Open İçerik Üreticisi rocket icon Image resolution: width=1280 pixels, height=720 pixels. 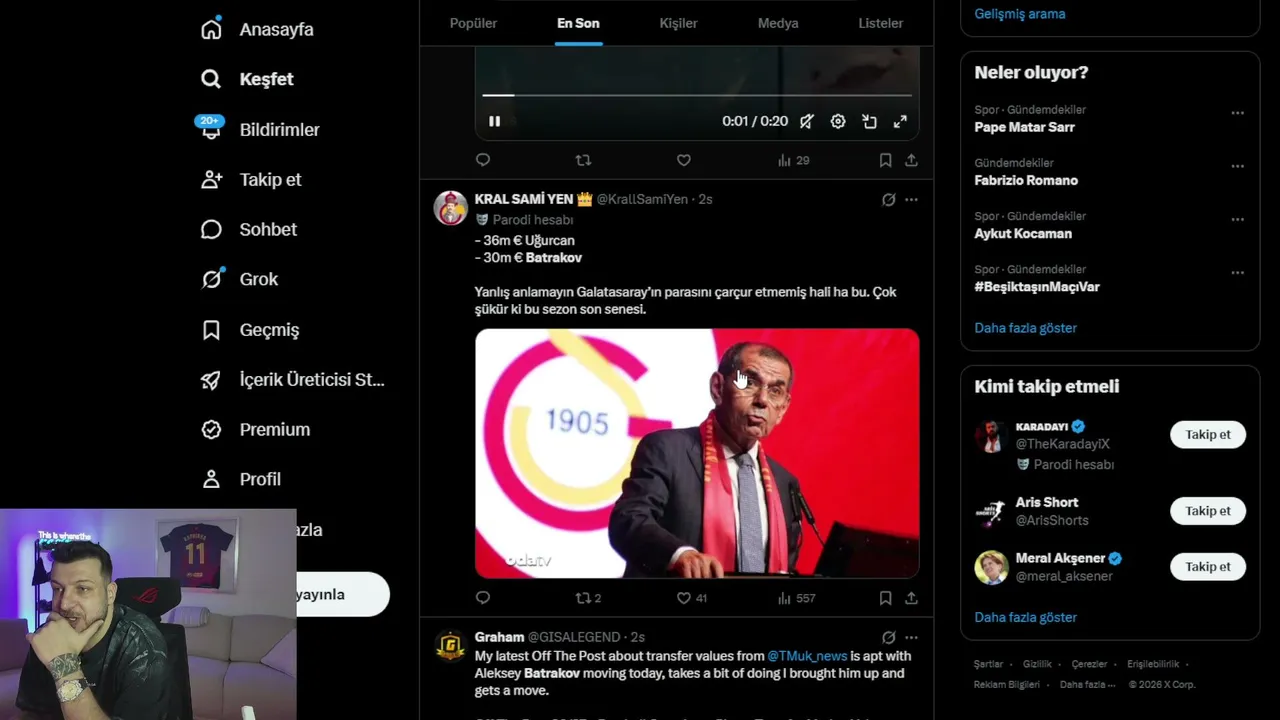click(211, 379)
